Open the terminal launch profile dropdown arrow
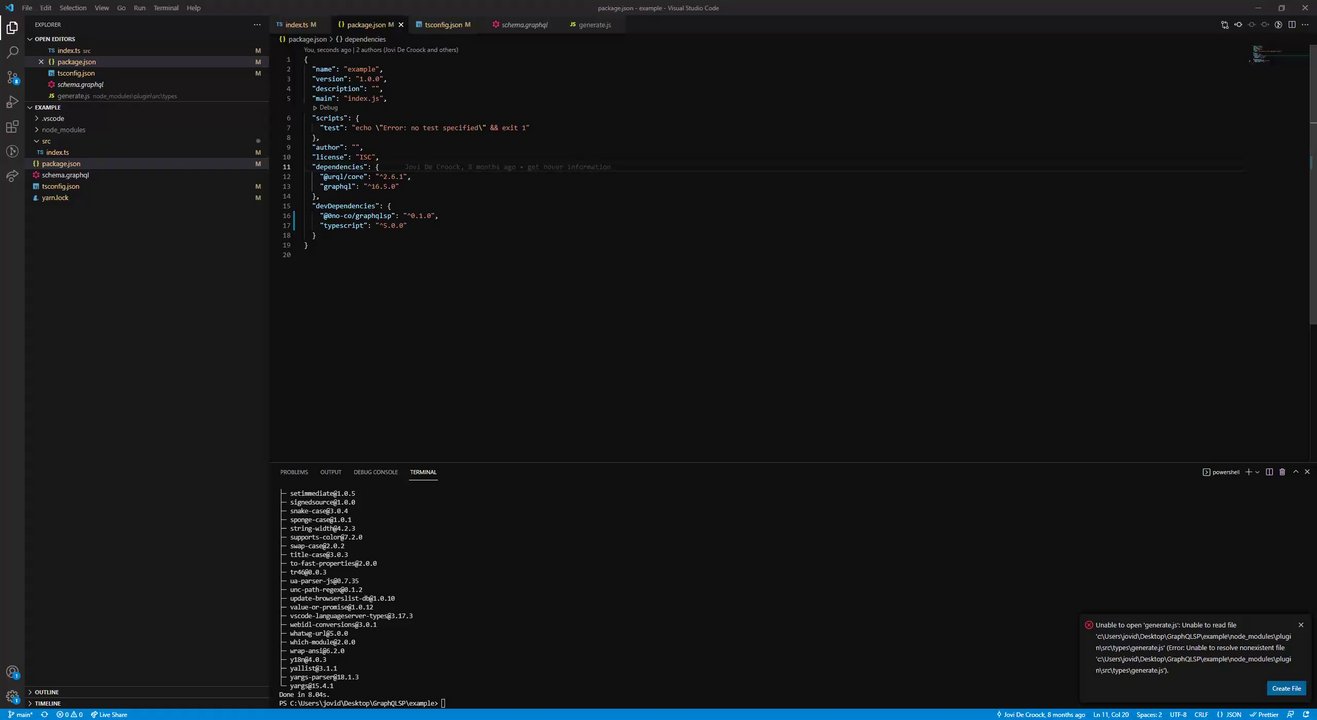 tap(1258, 472)
